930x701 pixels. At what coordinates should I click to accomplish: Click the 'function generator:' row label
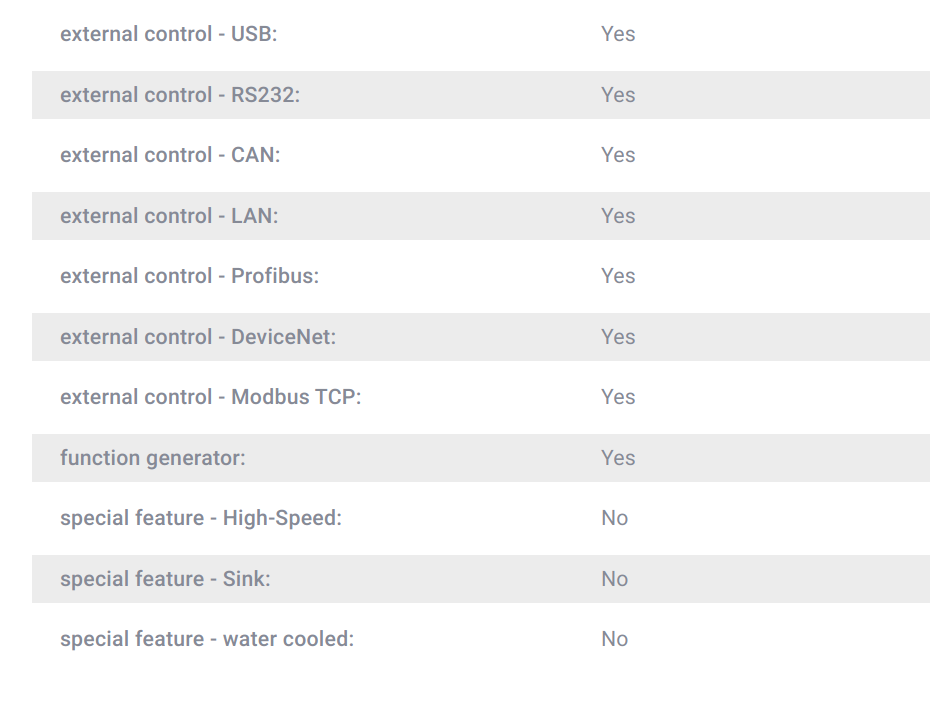click(x=152, y=458)
